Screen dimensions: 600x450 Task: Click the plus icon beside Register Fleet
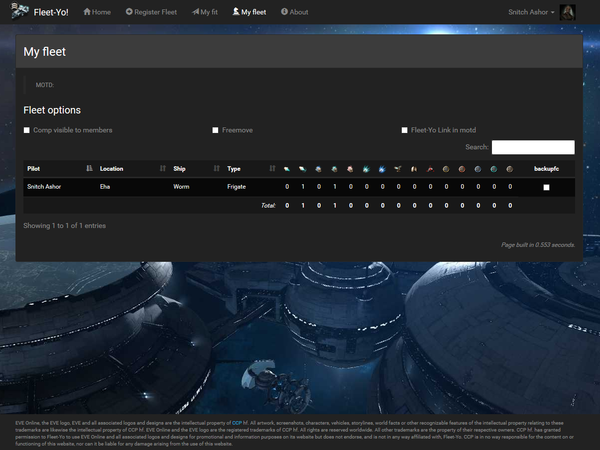click(129, 12)
